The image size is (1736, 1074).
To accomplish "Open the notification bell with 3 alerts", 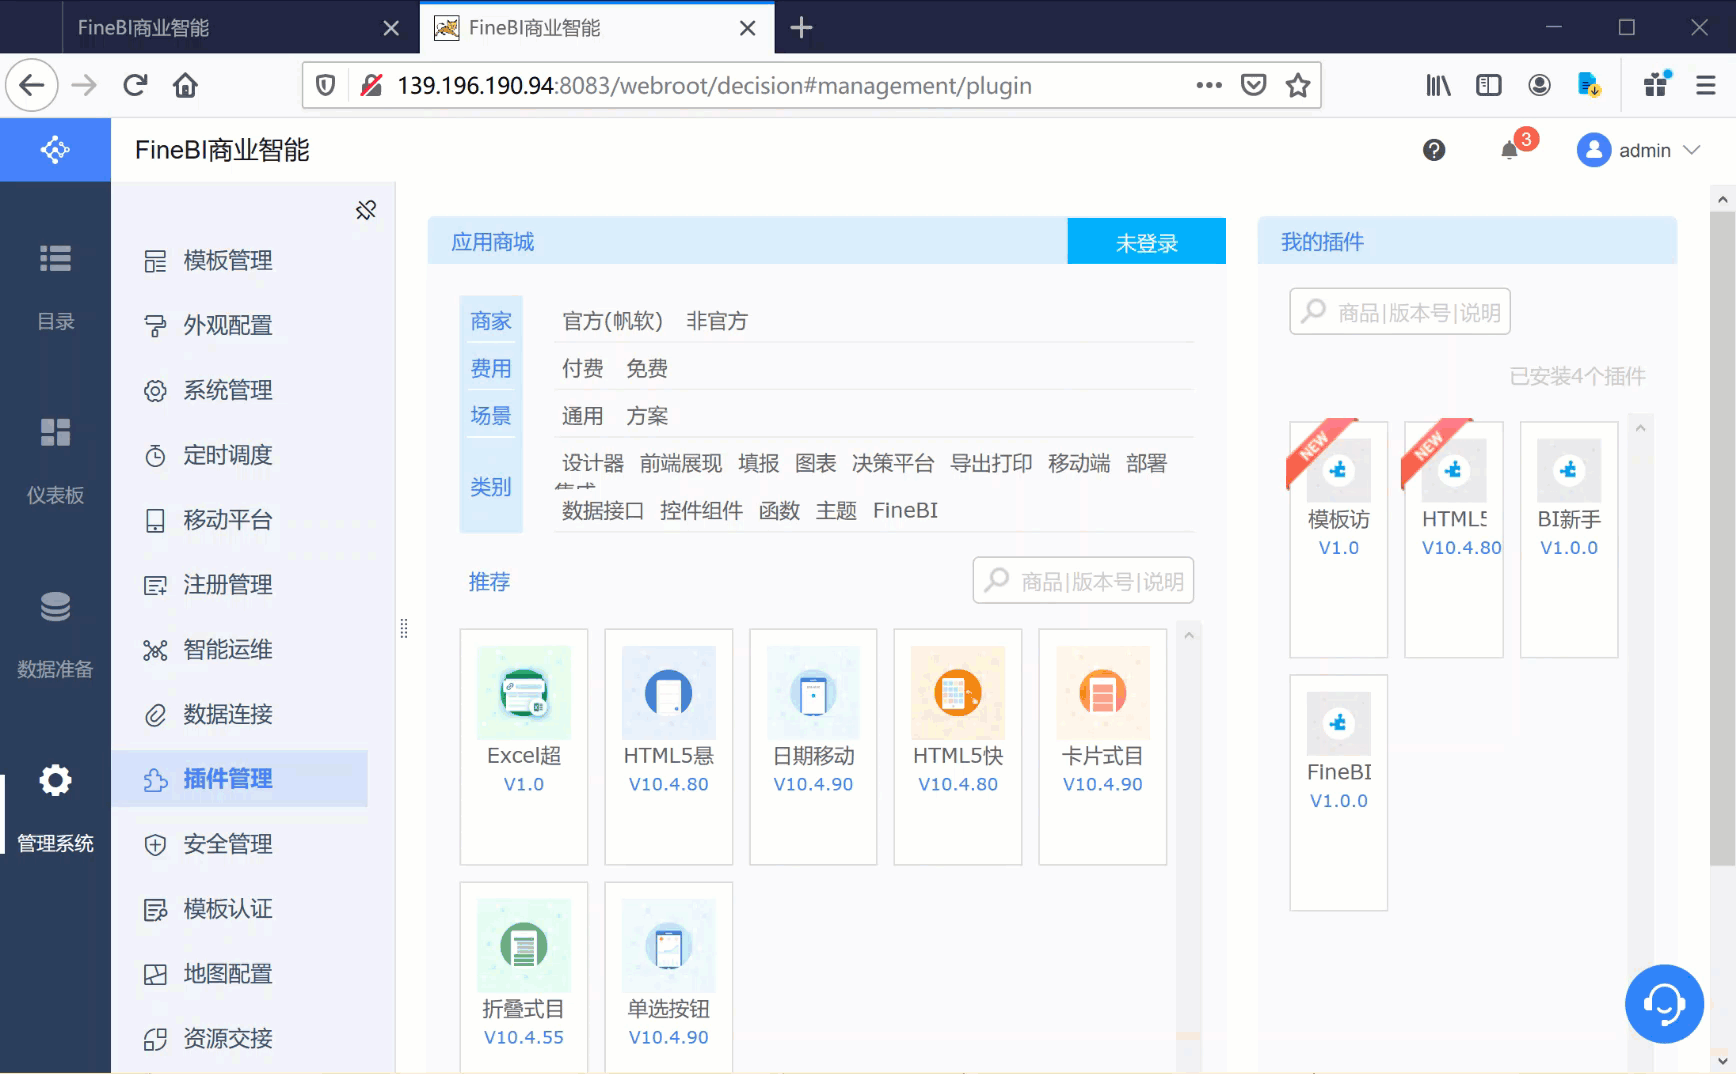I will click(x=1510, y=150).
